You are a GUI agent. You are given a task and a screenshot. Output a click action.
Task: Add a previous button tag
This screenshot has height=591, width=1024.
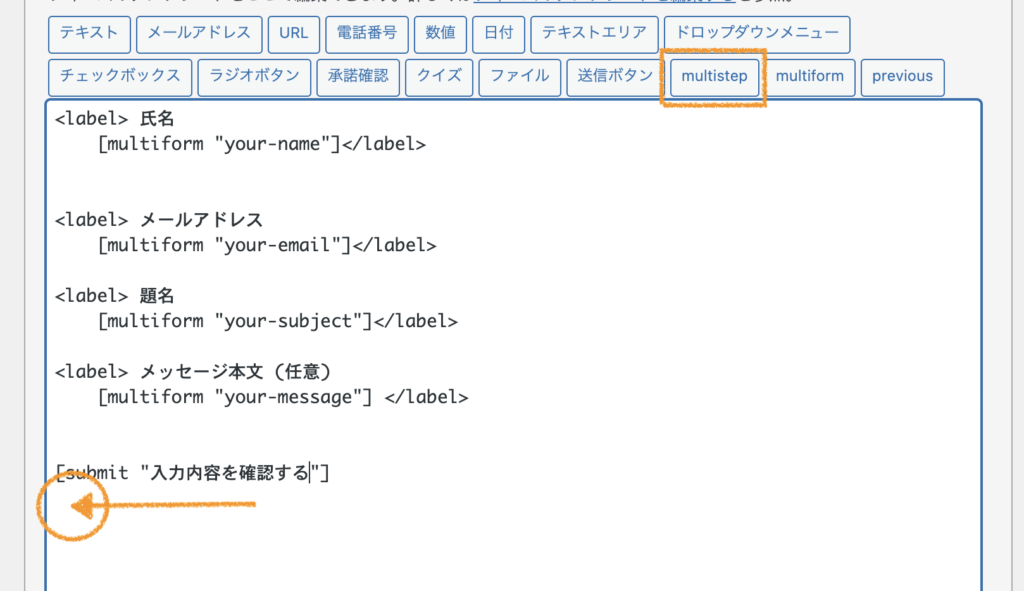pos(903,77)
